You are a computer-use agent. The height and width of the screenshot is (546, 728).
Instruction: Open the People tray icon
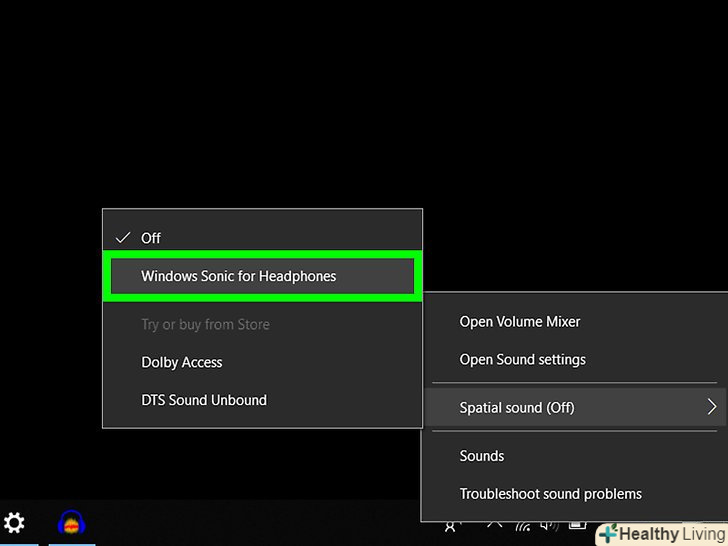[x=450, y=526]
